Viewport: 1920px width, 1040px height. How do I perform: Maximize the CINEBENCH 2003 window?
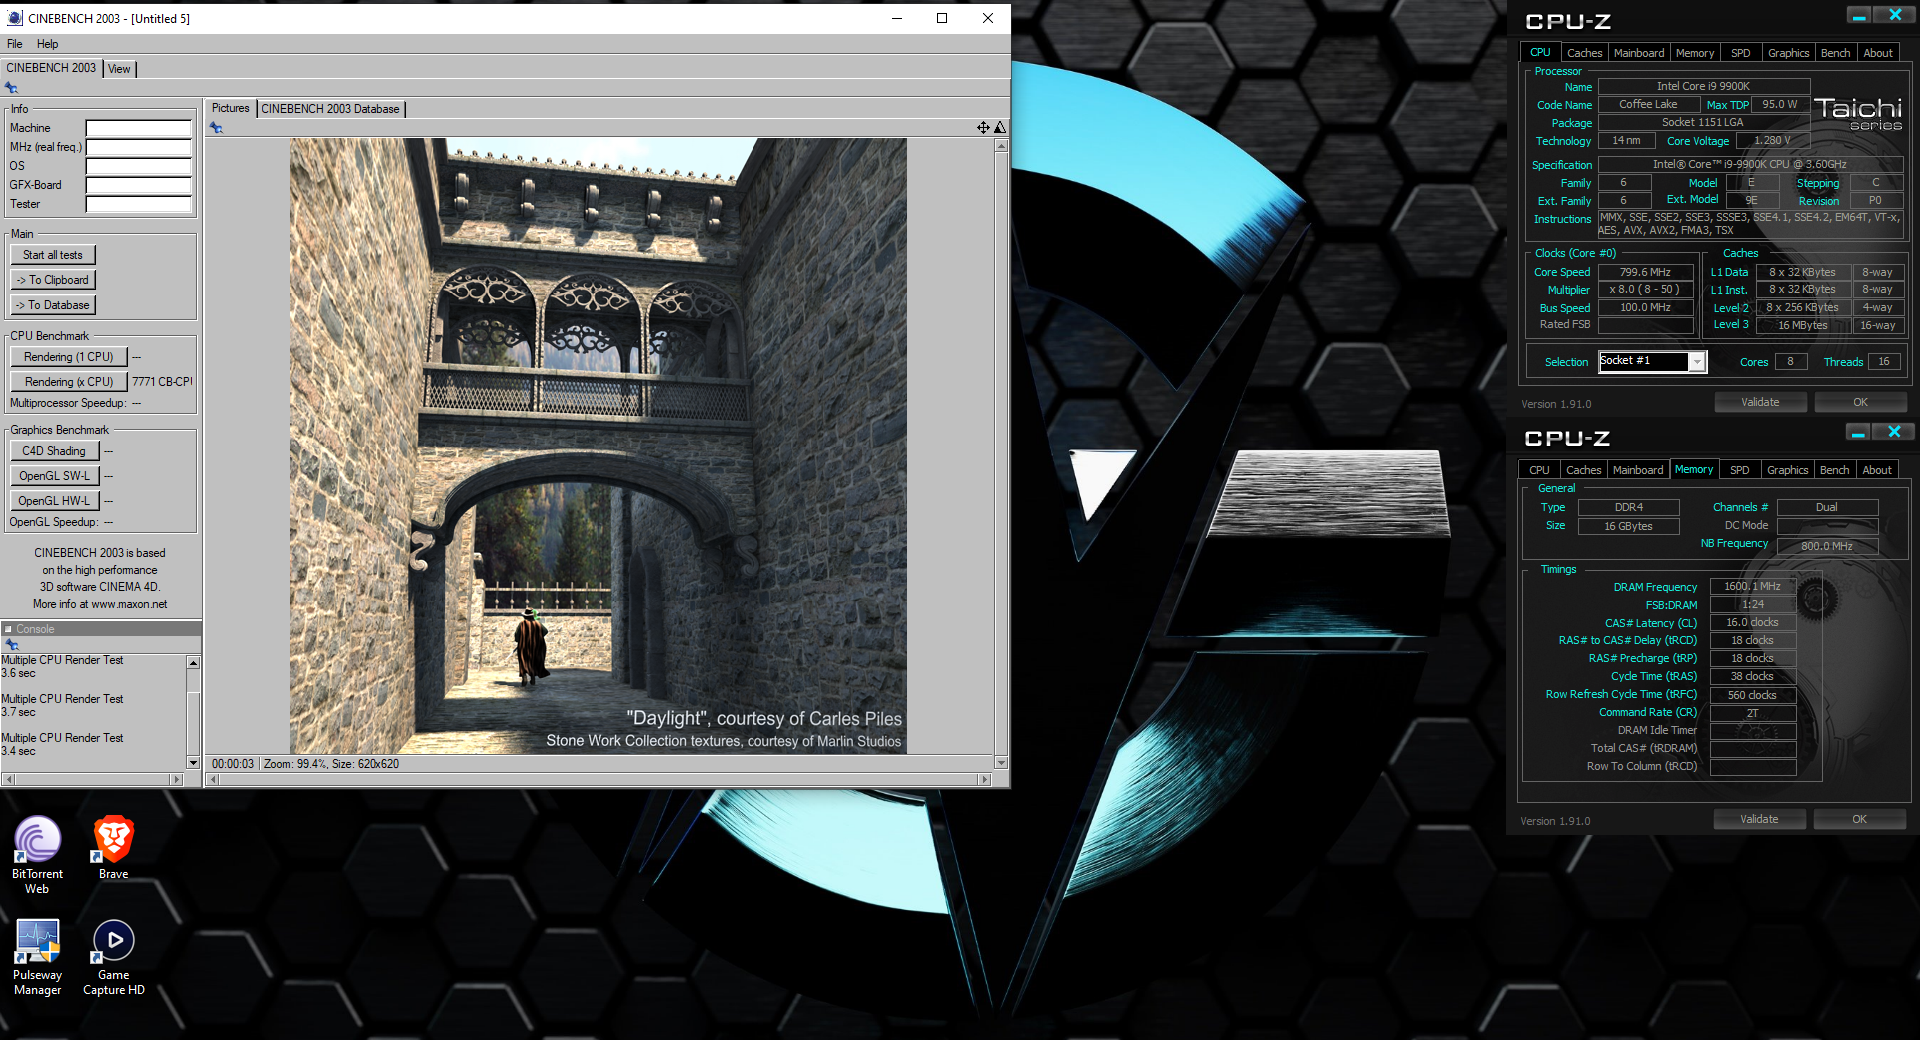click(x=942, y=18)
